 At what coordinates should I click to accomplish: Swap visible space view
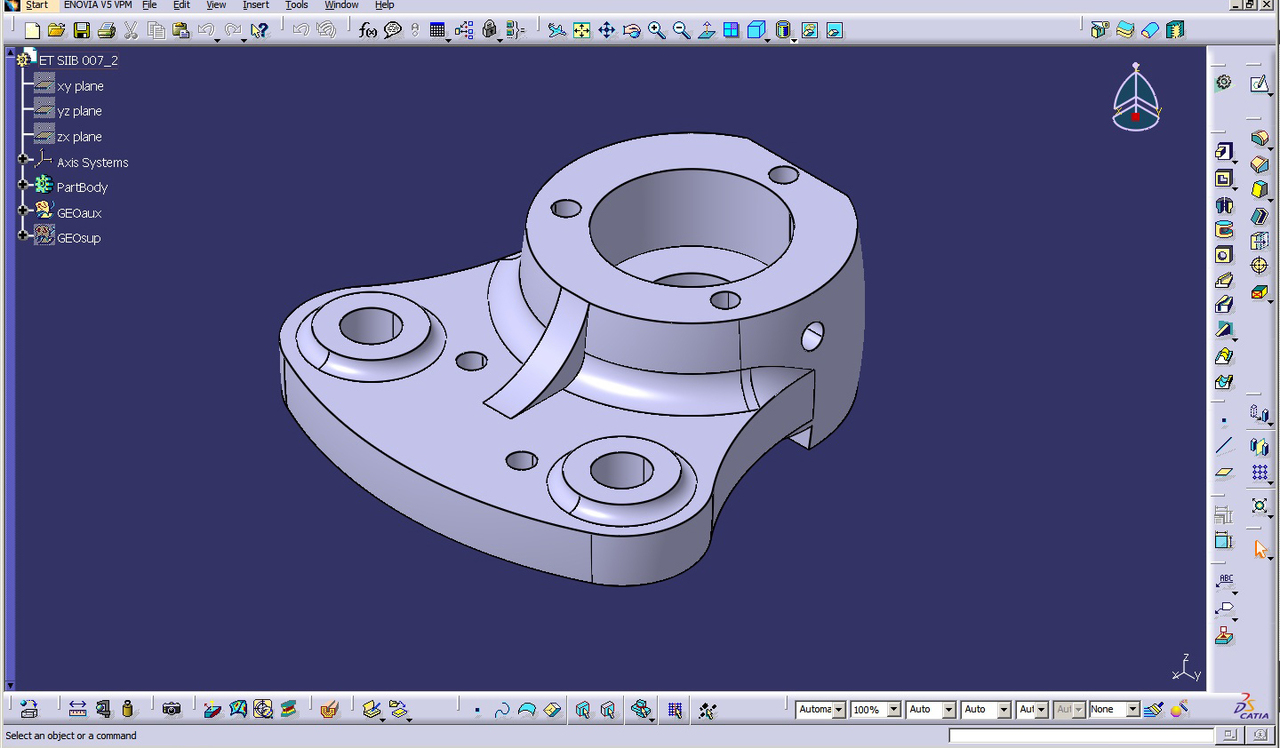[x=834, y=31]
